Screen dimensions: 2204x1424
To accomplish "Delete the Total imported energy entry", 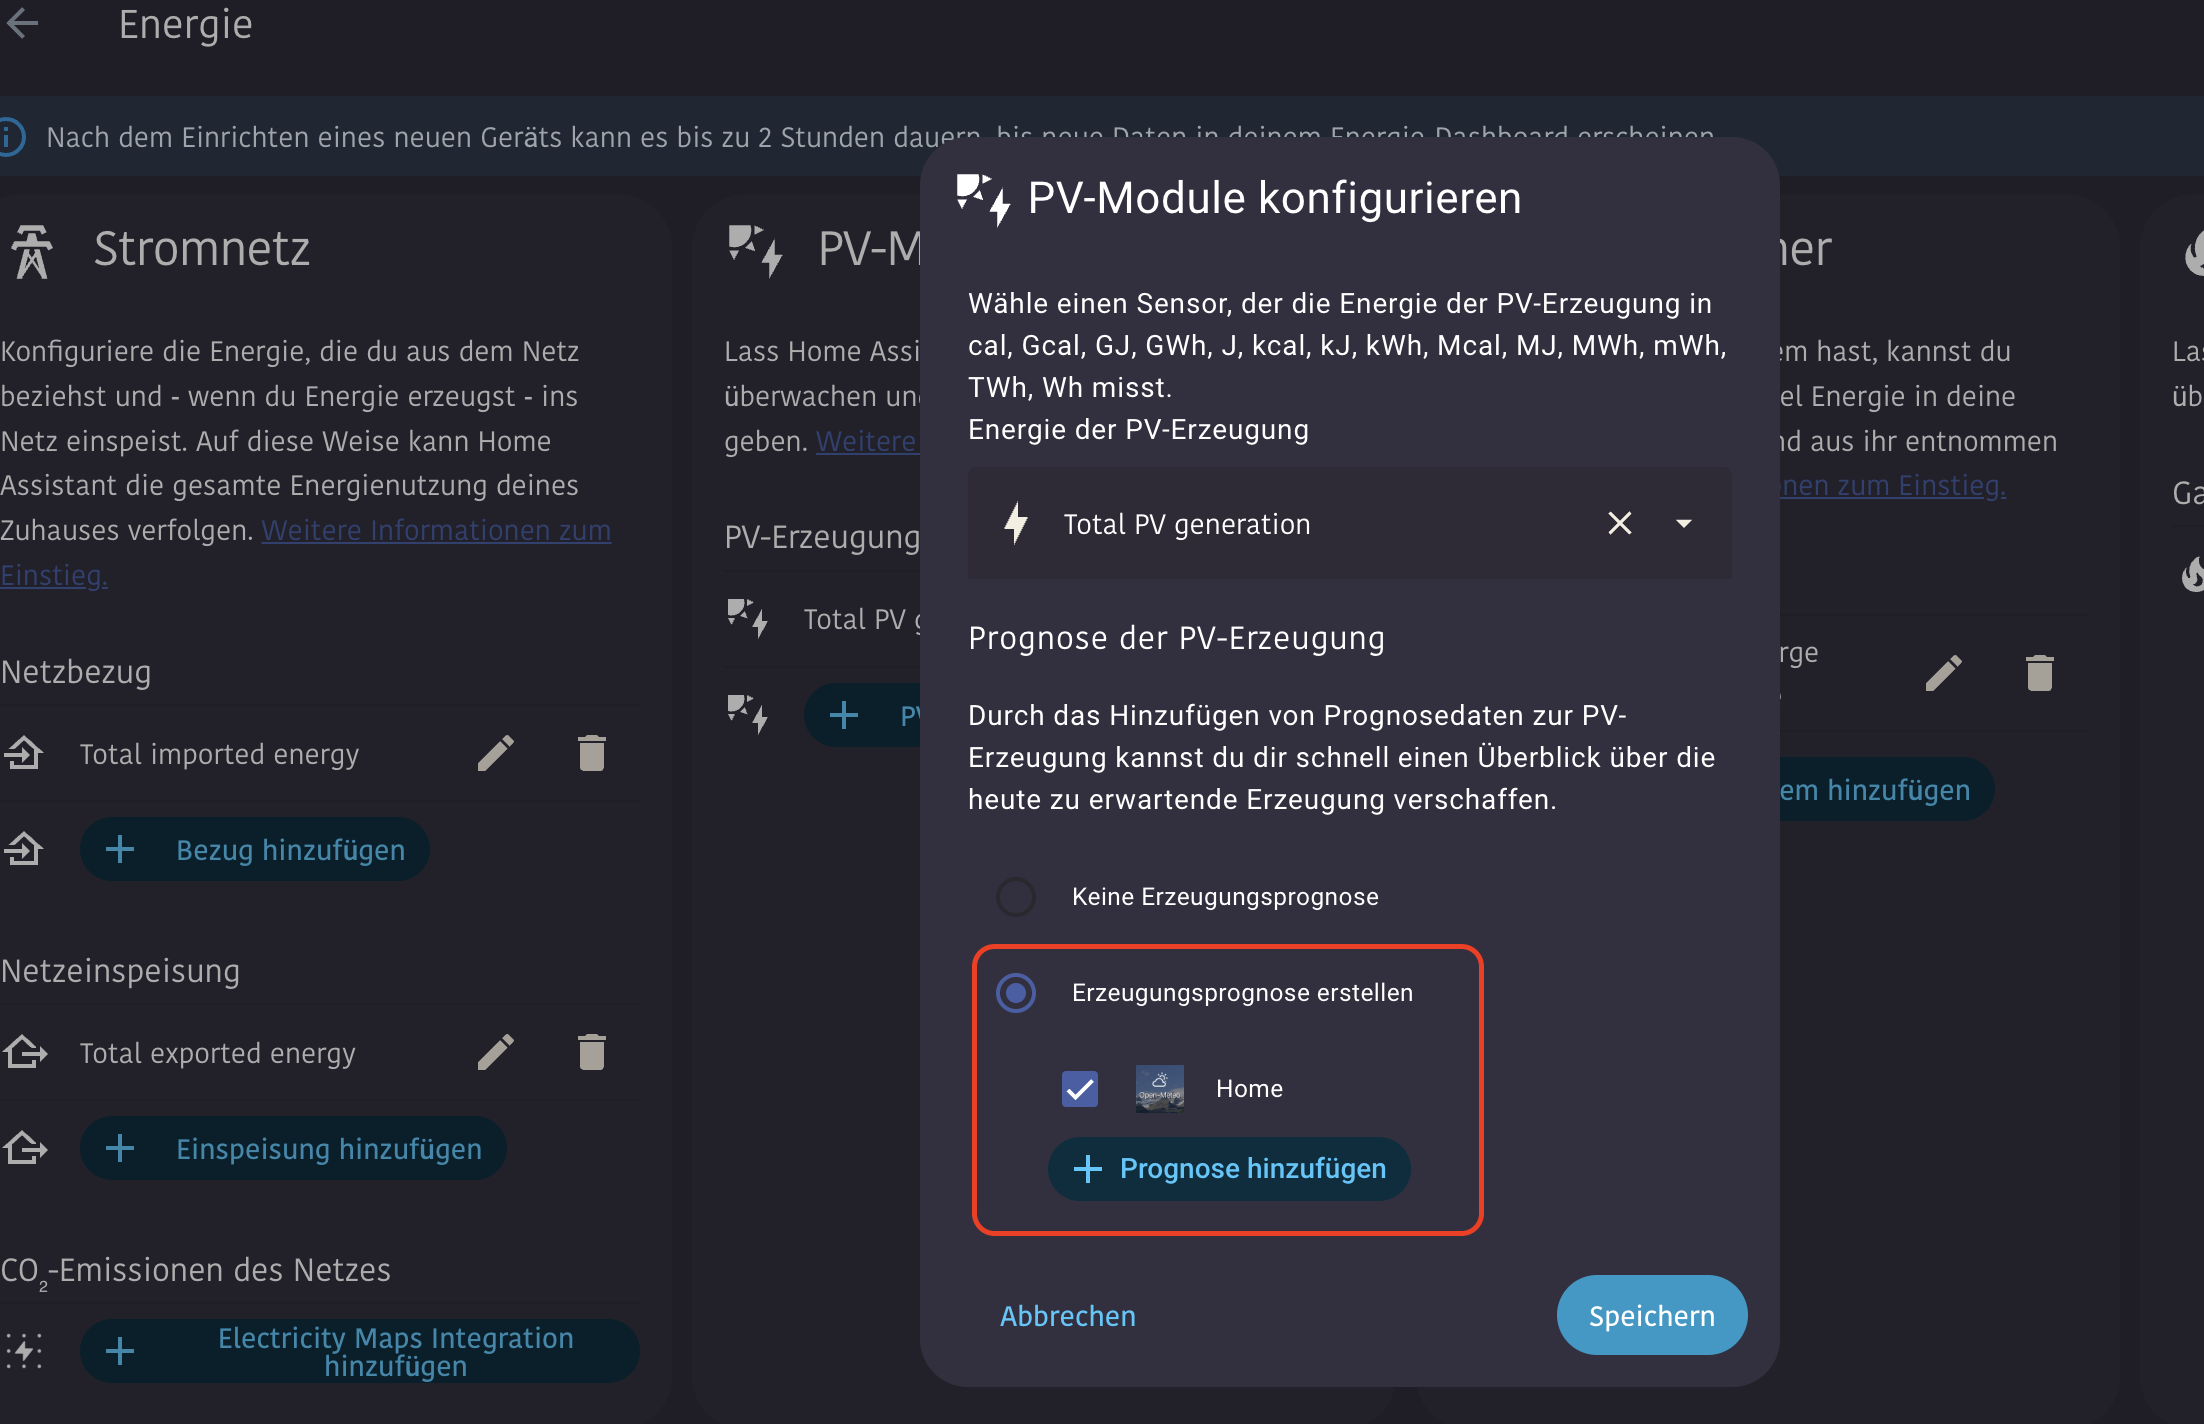I will (591, 754).
